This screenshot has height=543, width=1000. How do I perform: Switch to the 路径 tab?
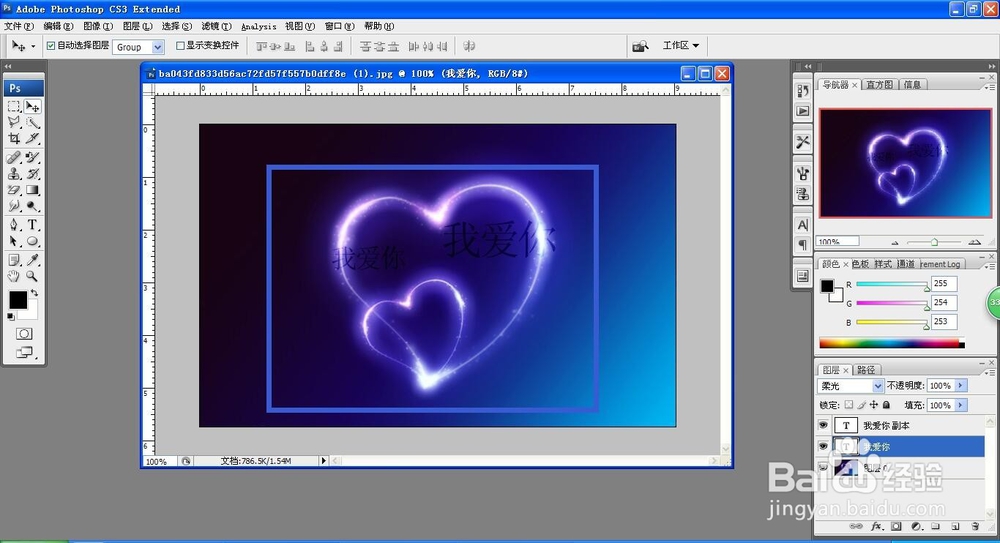[866, 369]
